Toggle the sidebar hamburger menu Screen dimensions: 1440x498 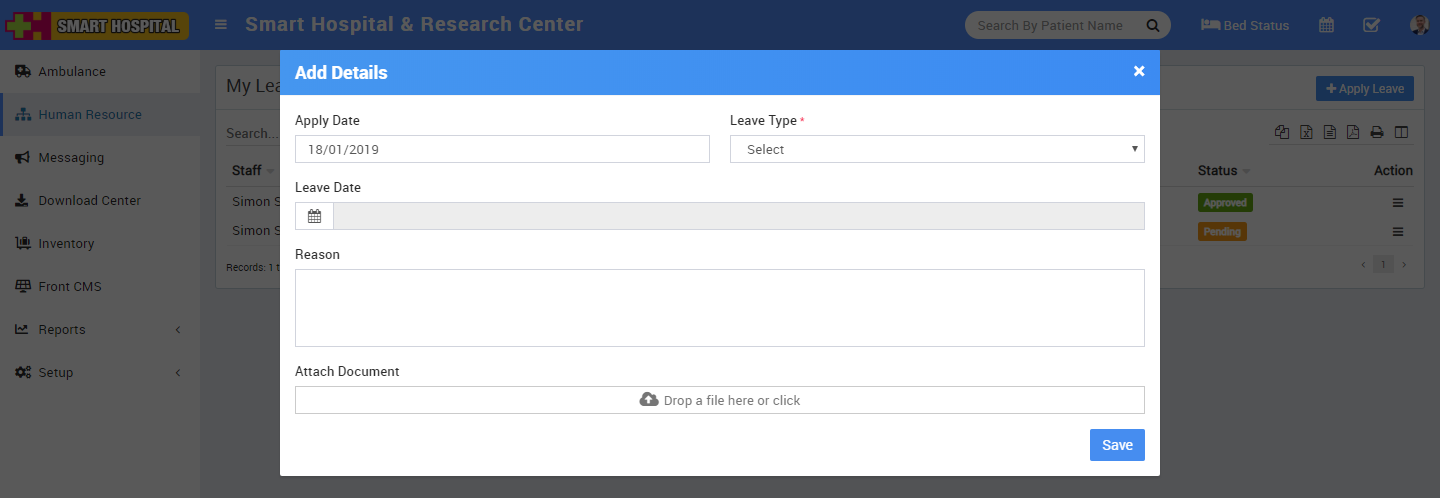click(221, 25)
